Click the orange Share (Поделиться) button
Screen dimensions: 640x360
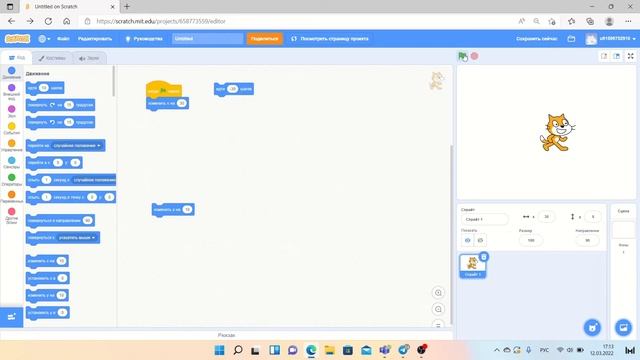point(264,39)
